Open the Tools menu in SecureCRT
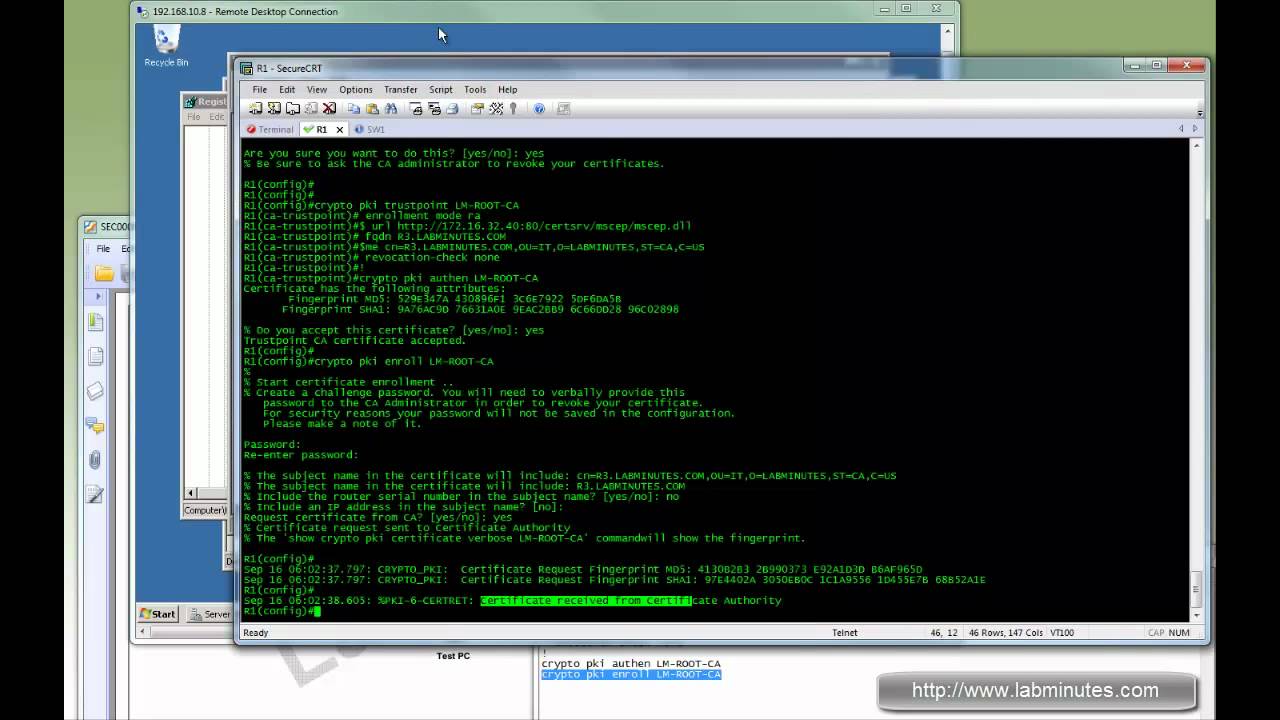 coord(475,89)
